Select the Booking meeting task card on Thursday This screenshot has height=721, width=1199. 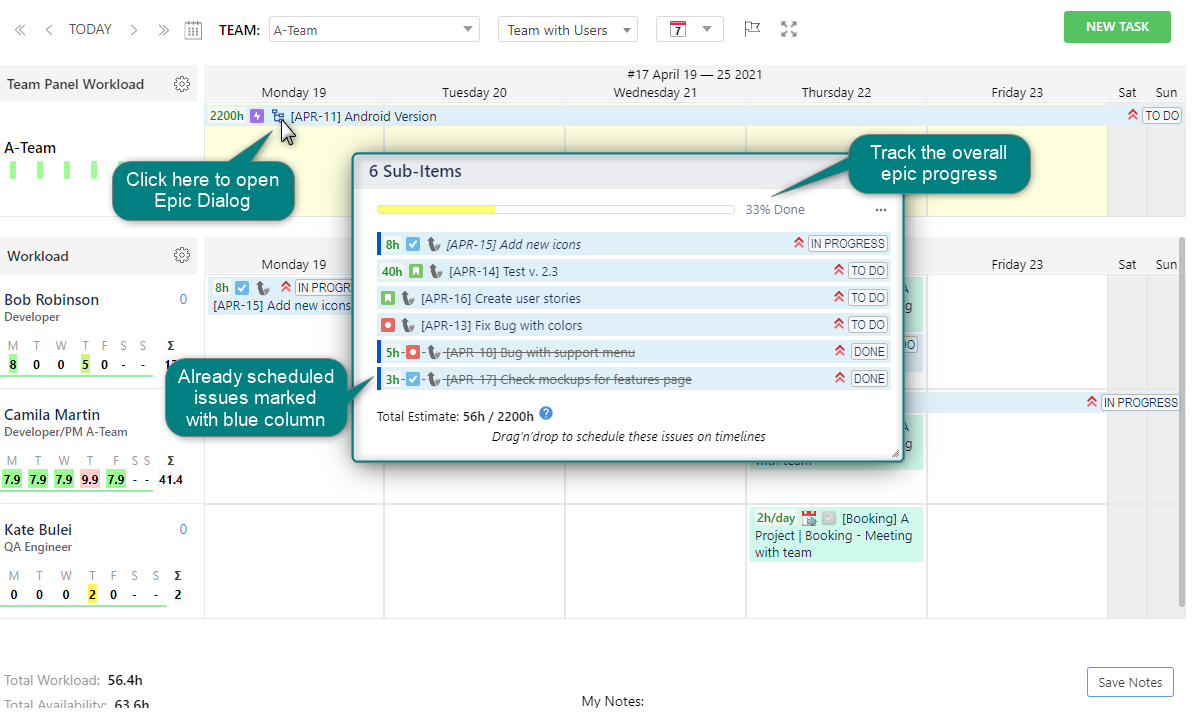pos(836,535)
